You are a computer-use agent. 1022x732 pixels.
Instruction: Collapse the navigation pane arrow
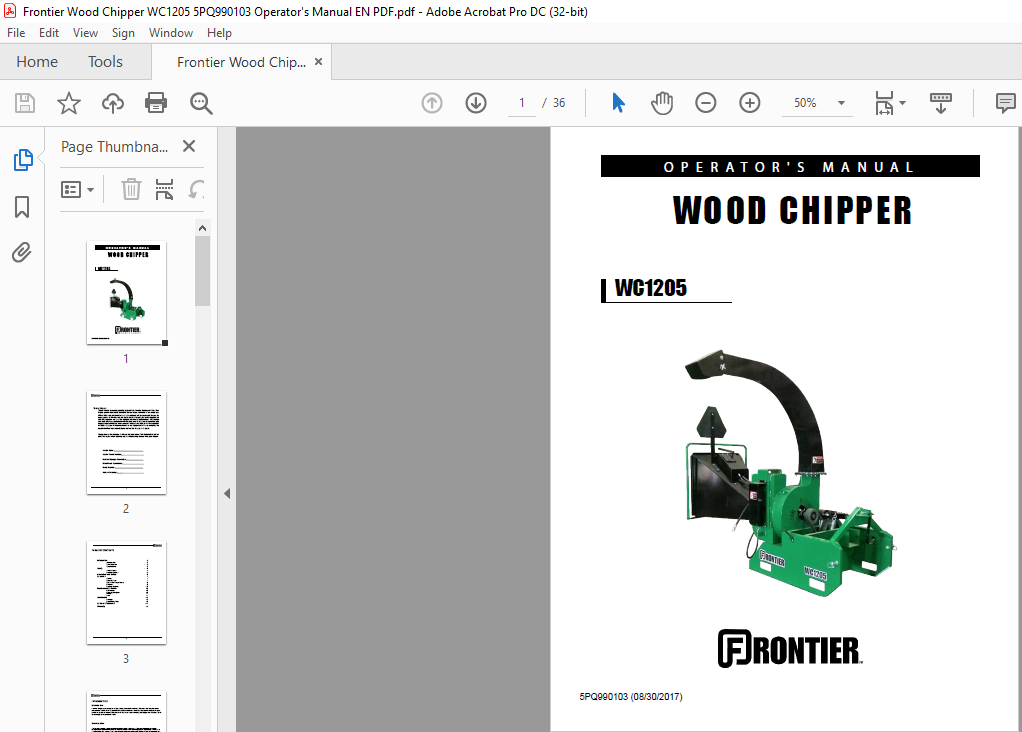tap(227, 493)
